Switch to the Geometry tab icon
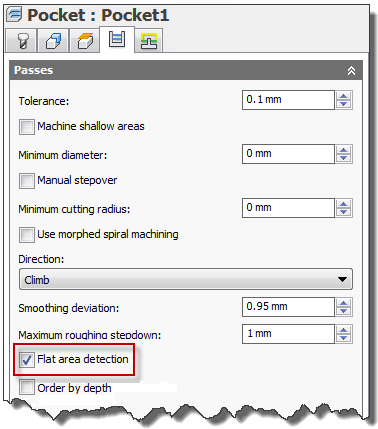The image size is (378, 429). [53, 41]
